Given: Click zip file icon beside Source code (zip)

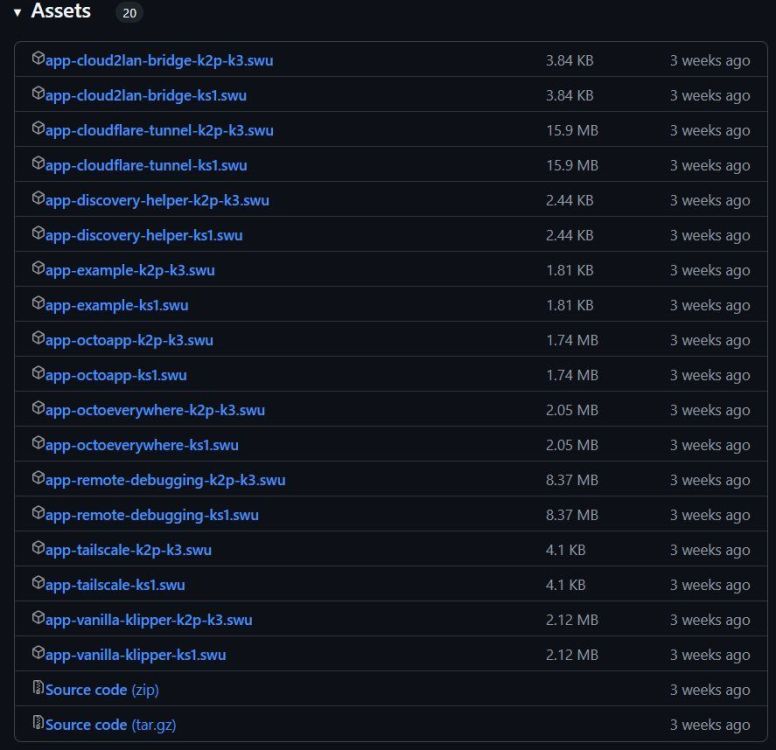Looking at the screenshot, I should [x=38, y=688].
